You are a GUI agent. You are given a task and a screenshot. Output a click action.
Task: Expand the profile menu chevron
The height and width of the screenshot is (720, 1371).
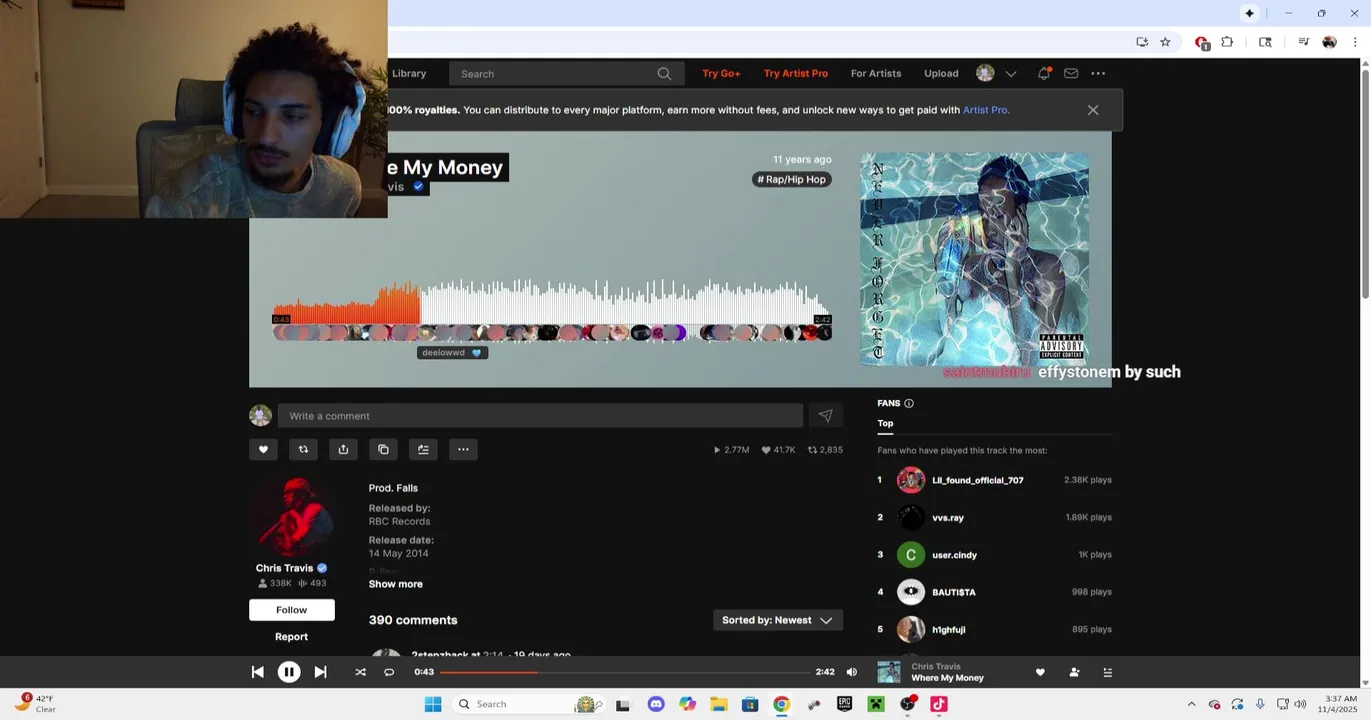tap(1011, 74)
